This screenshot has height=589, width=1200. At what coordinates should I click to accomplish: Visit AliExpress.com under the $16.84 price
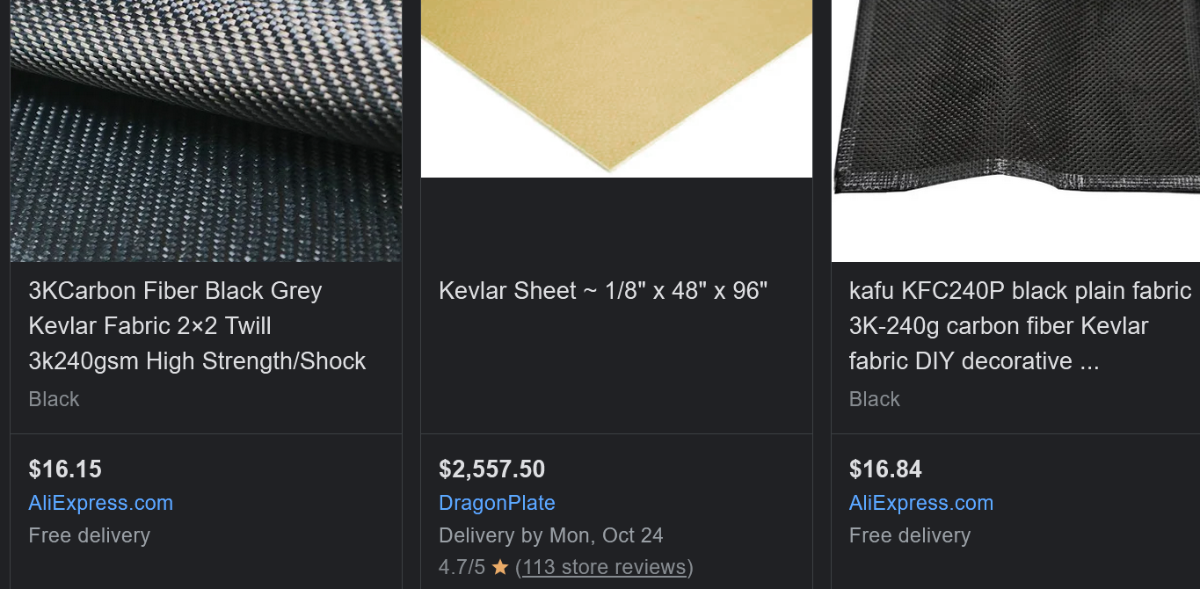click(921, 503)
